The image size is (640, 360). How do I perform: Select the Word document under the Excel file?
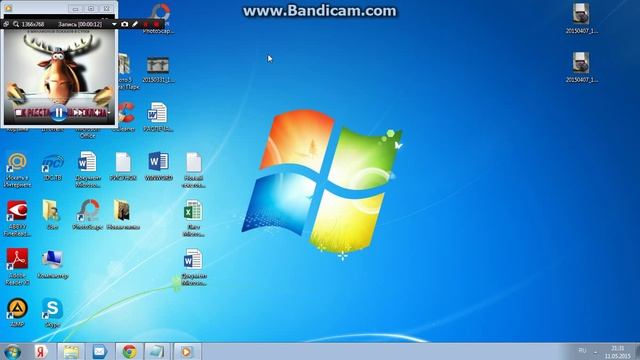193,267
